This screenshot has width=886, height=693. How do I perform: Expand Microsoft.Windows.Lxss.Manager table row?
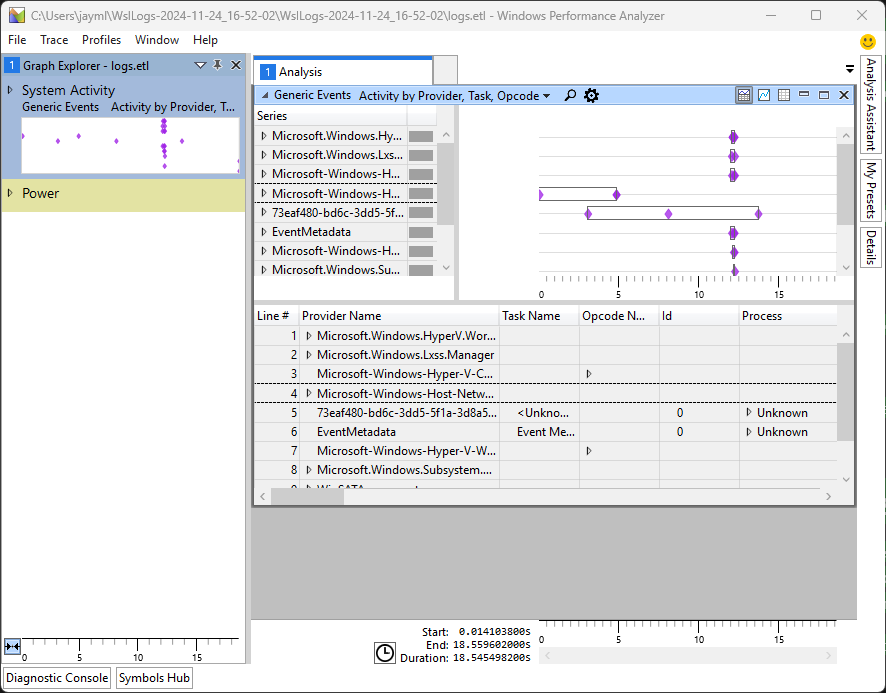[x=309, y=355]
